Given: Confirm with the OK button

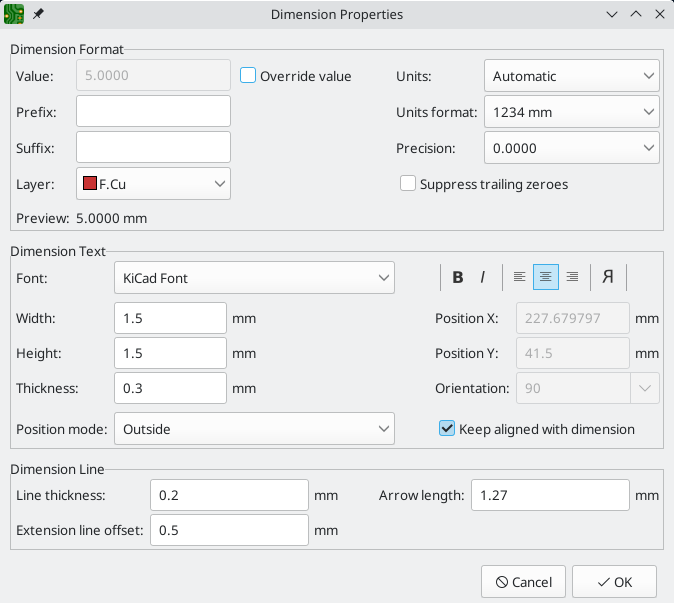Looking at the screenshot, I should coord(614,582).
